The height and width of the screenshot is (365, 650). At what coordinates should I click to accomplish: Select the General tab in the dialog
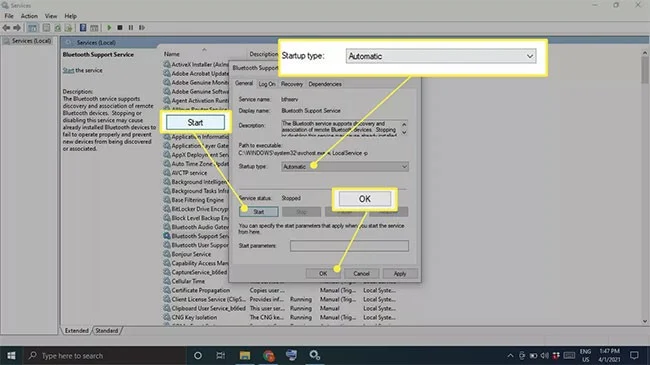(x=244, y=83)
